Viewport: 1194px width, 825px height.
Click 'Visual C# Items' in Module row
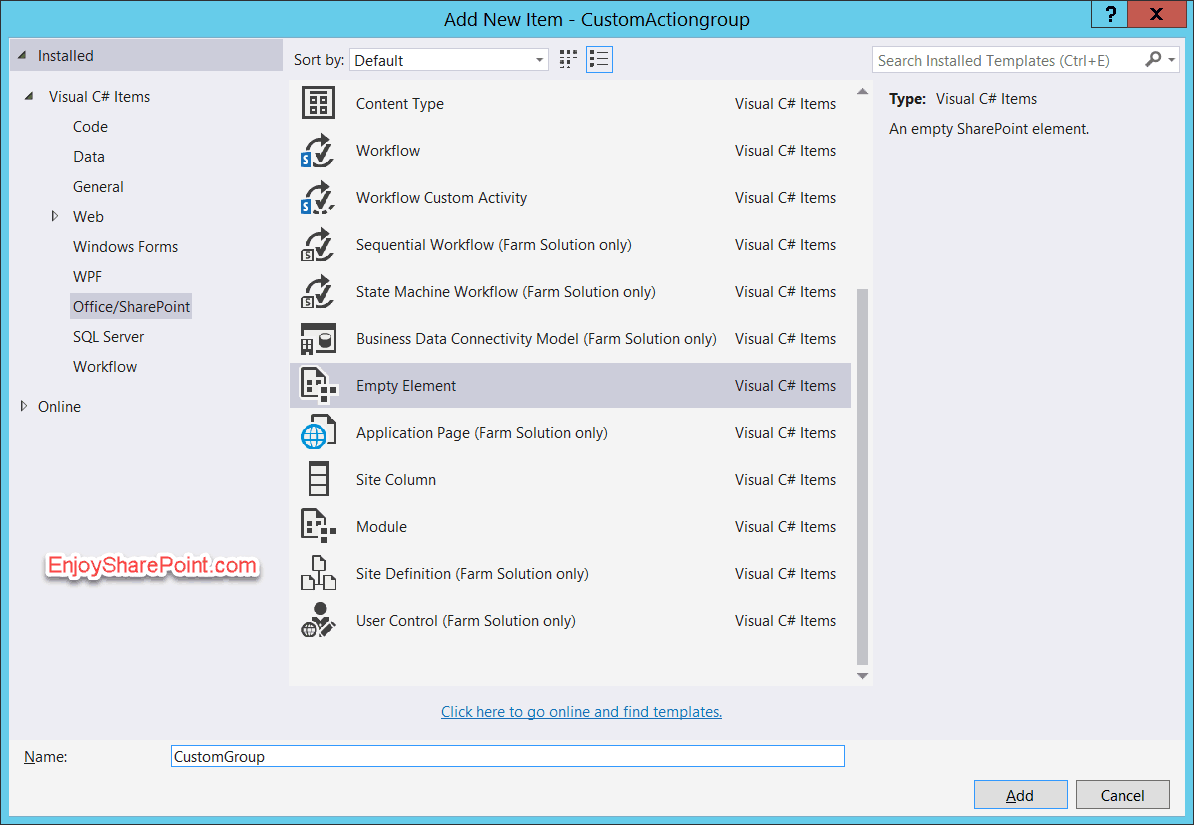pos(785,527)
